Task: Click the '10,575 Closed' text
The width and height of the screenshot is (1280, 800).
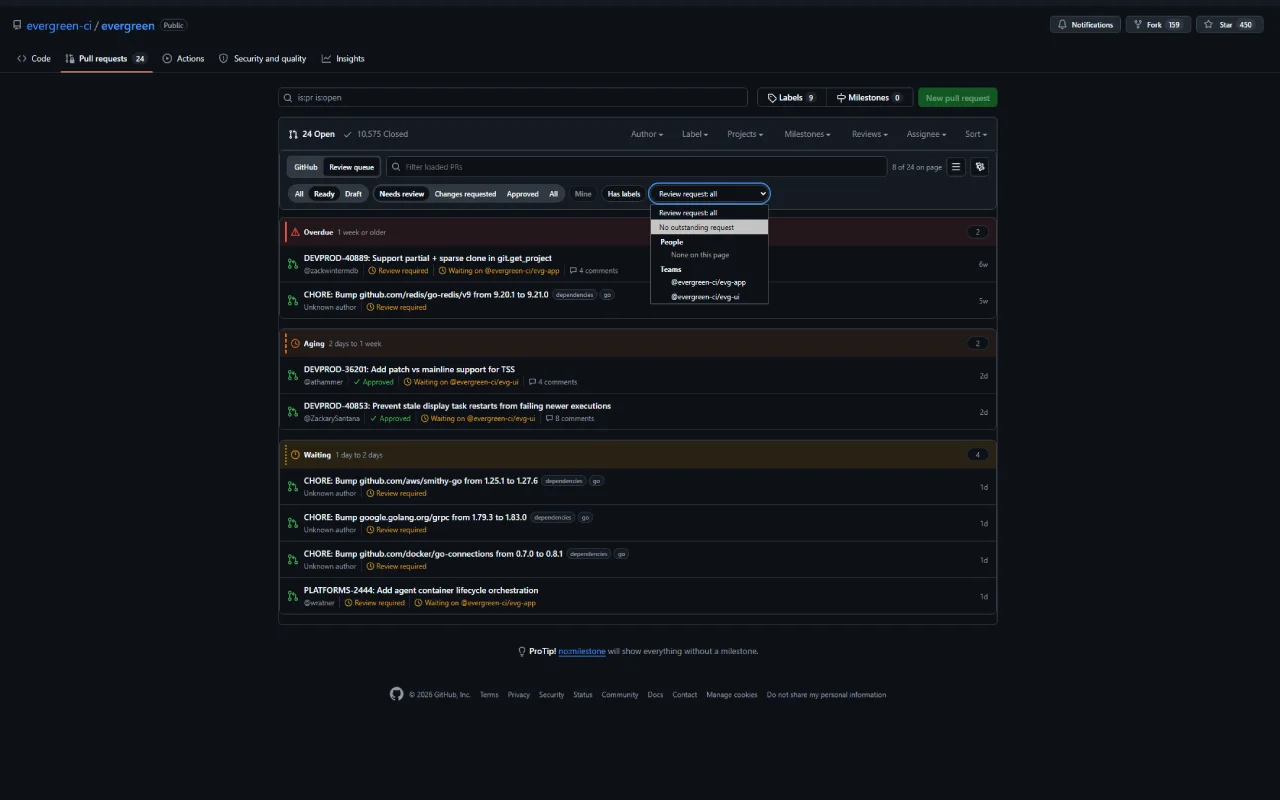Action: (x=382, y=134)
